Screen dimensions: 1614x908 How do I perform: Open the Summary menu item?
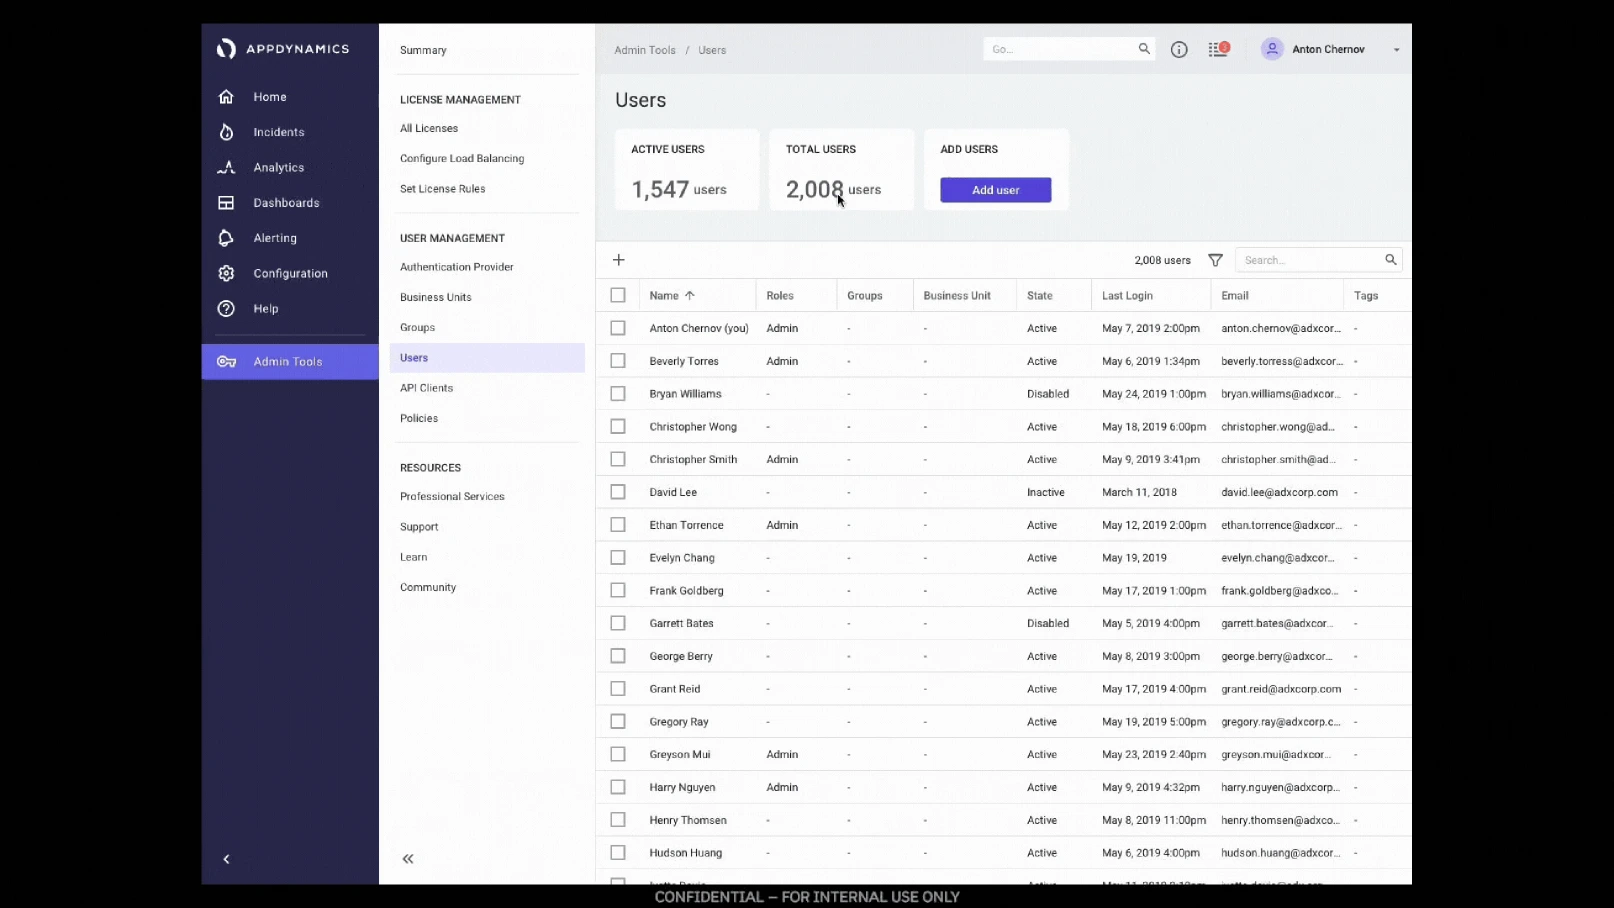(423, 50)
